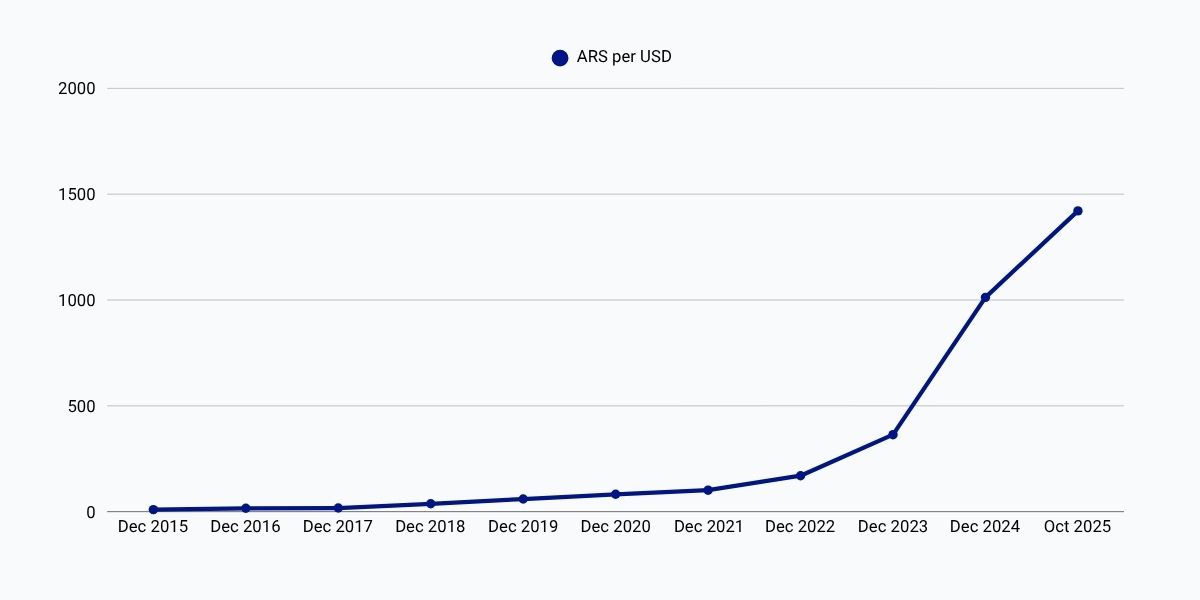Click the Dec 2016 x-axis label

click(245, 527)
